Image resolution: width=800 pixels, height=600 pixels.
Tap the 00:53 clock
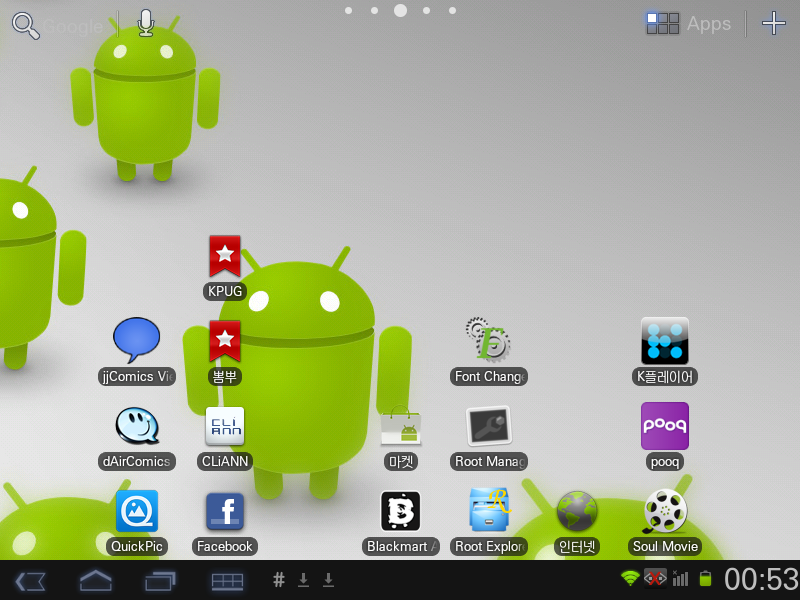(761, 580)
